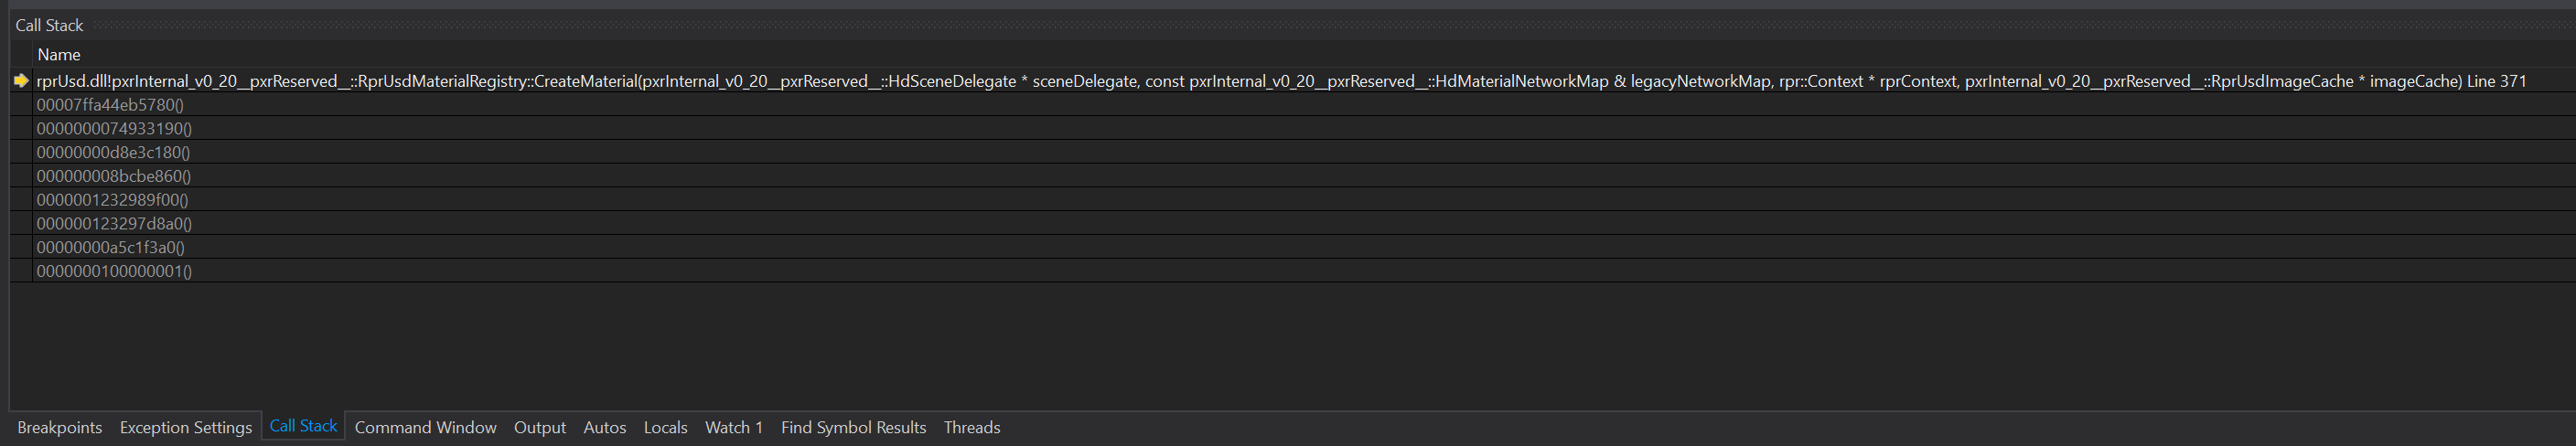Click the yellow current-frame arrow icon

click(x=21, y=81)
